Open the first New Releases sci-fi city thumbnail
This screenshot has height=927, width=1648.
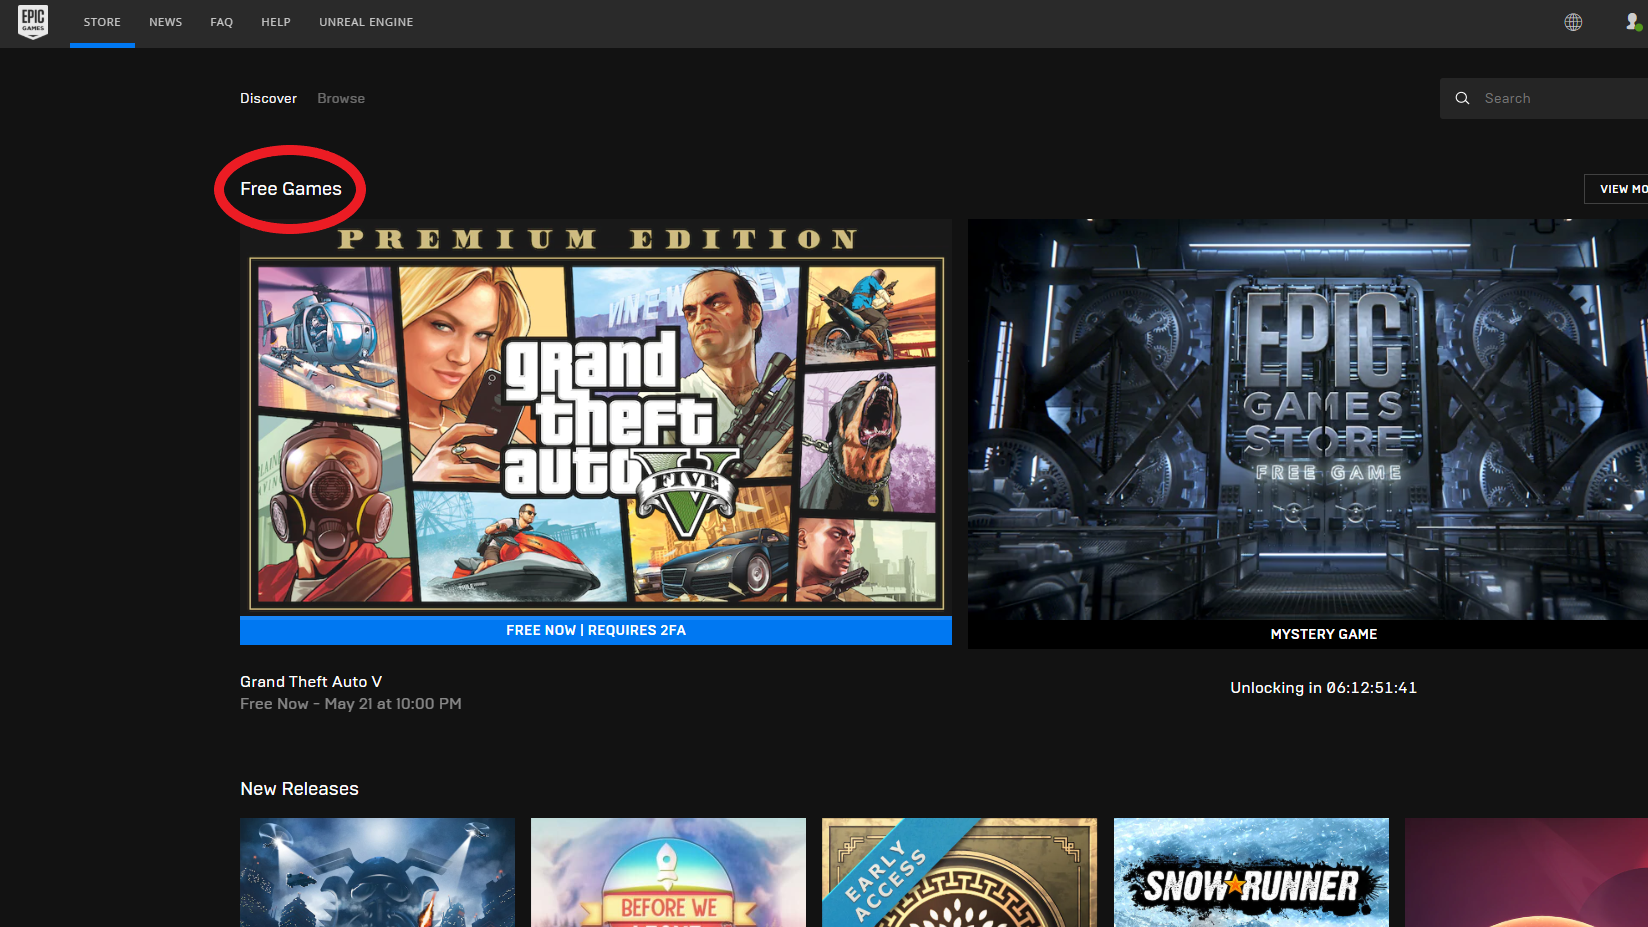point(377,872)
